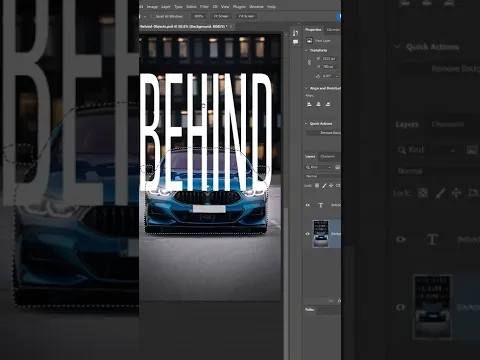480x360 pixels.
Task: Open the Comments panel icon
Action: tap(295, 42)
